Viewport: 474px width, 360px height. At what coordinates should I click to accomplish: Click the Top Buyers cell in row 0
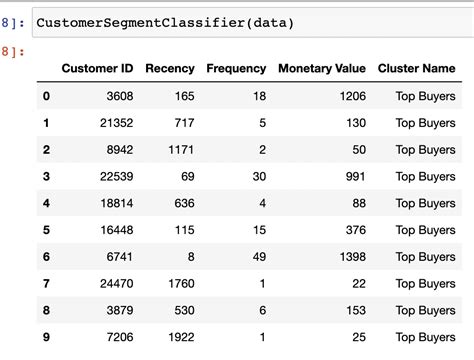(x=426, y=96)
